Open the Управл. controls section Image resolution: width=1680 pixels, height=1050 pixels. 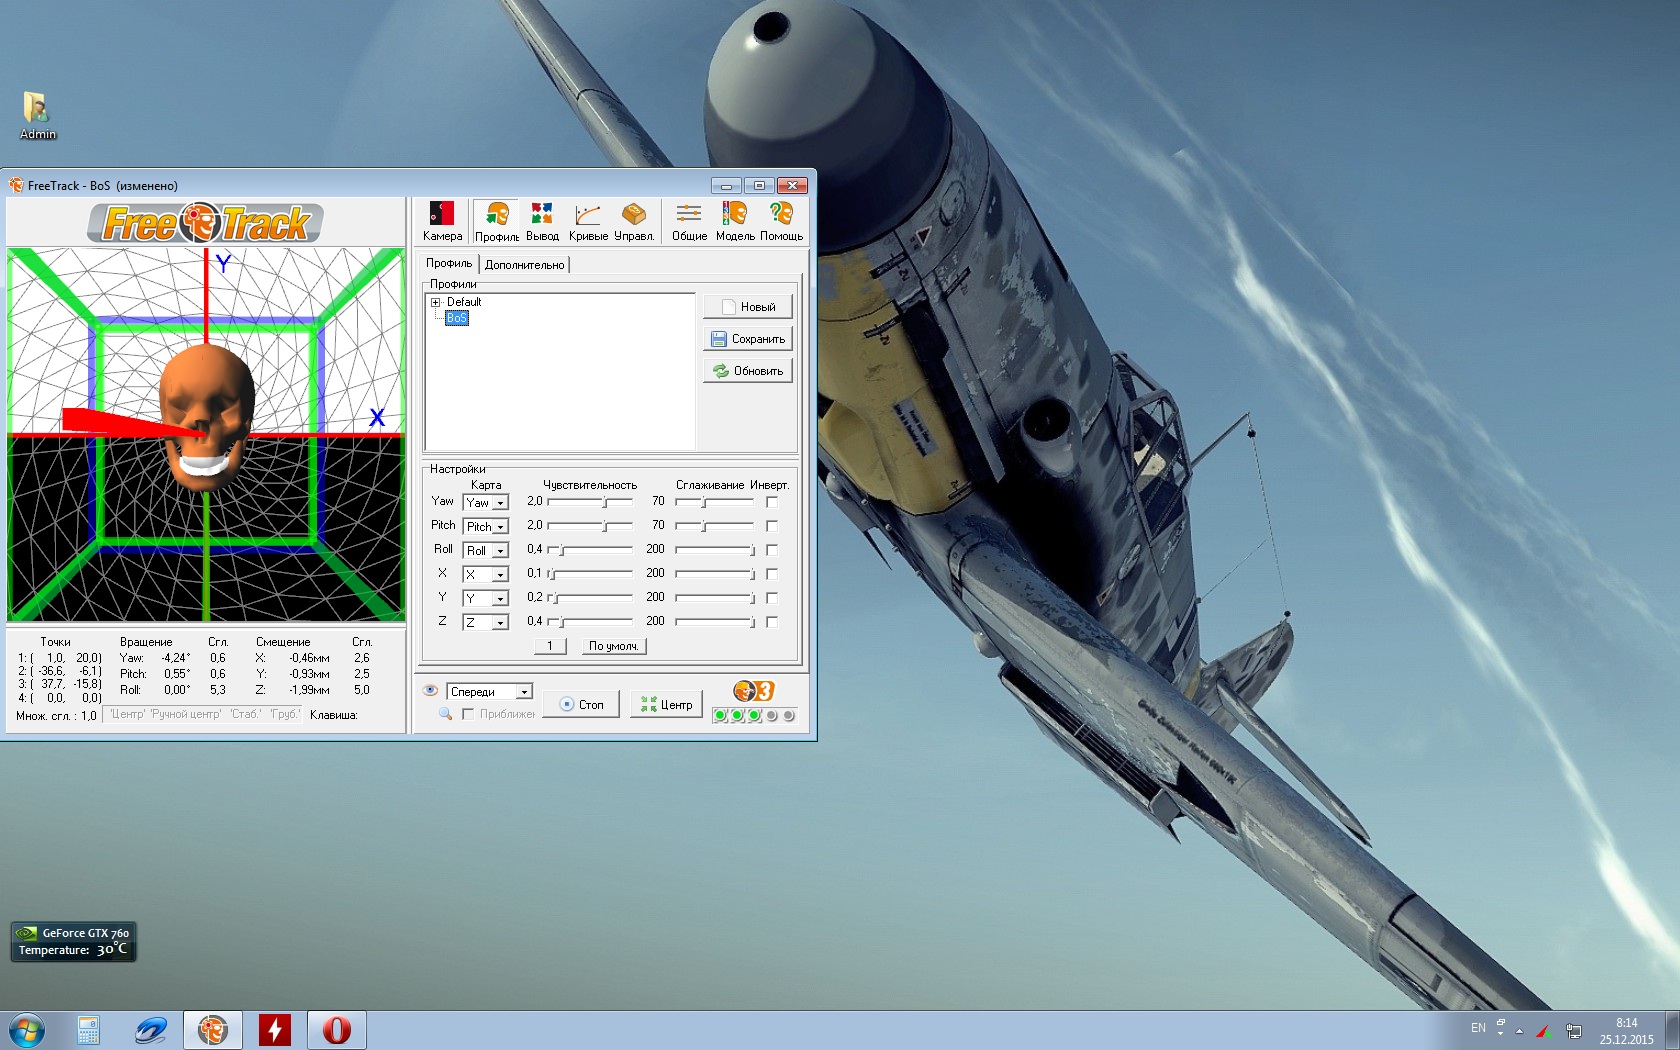click(x=634, y=221)
